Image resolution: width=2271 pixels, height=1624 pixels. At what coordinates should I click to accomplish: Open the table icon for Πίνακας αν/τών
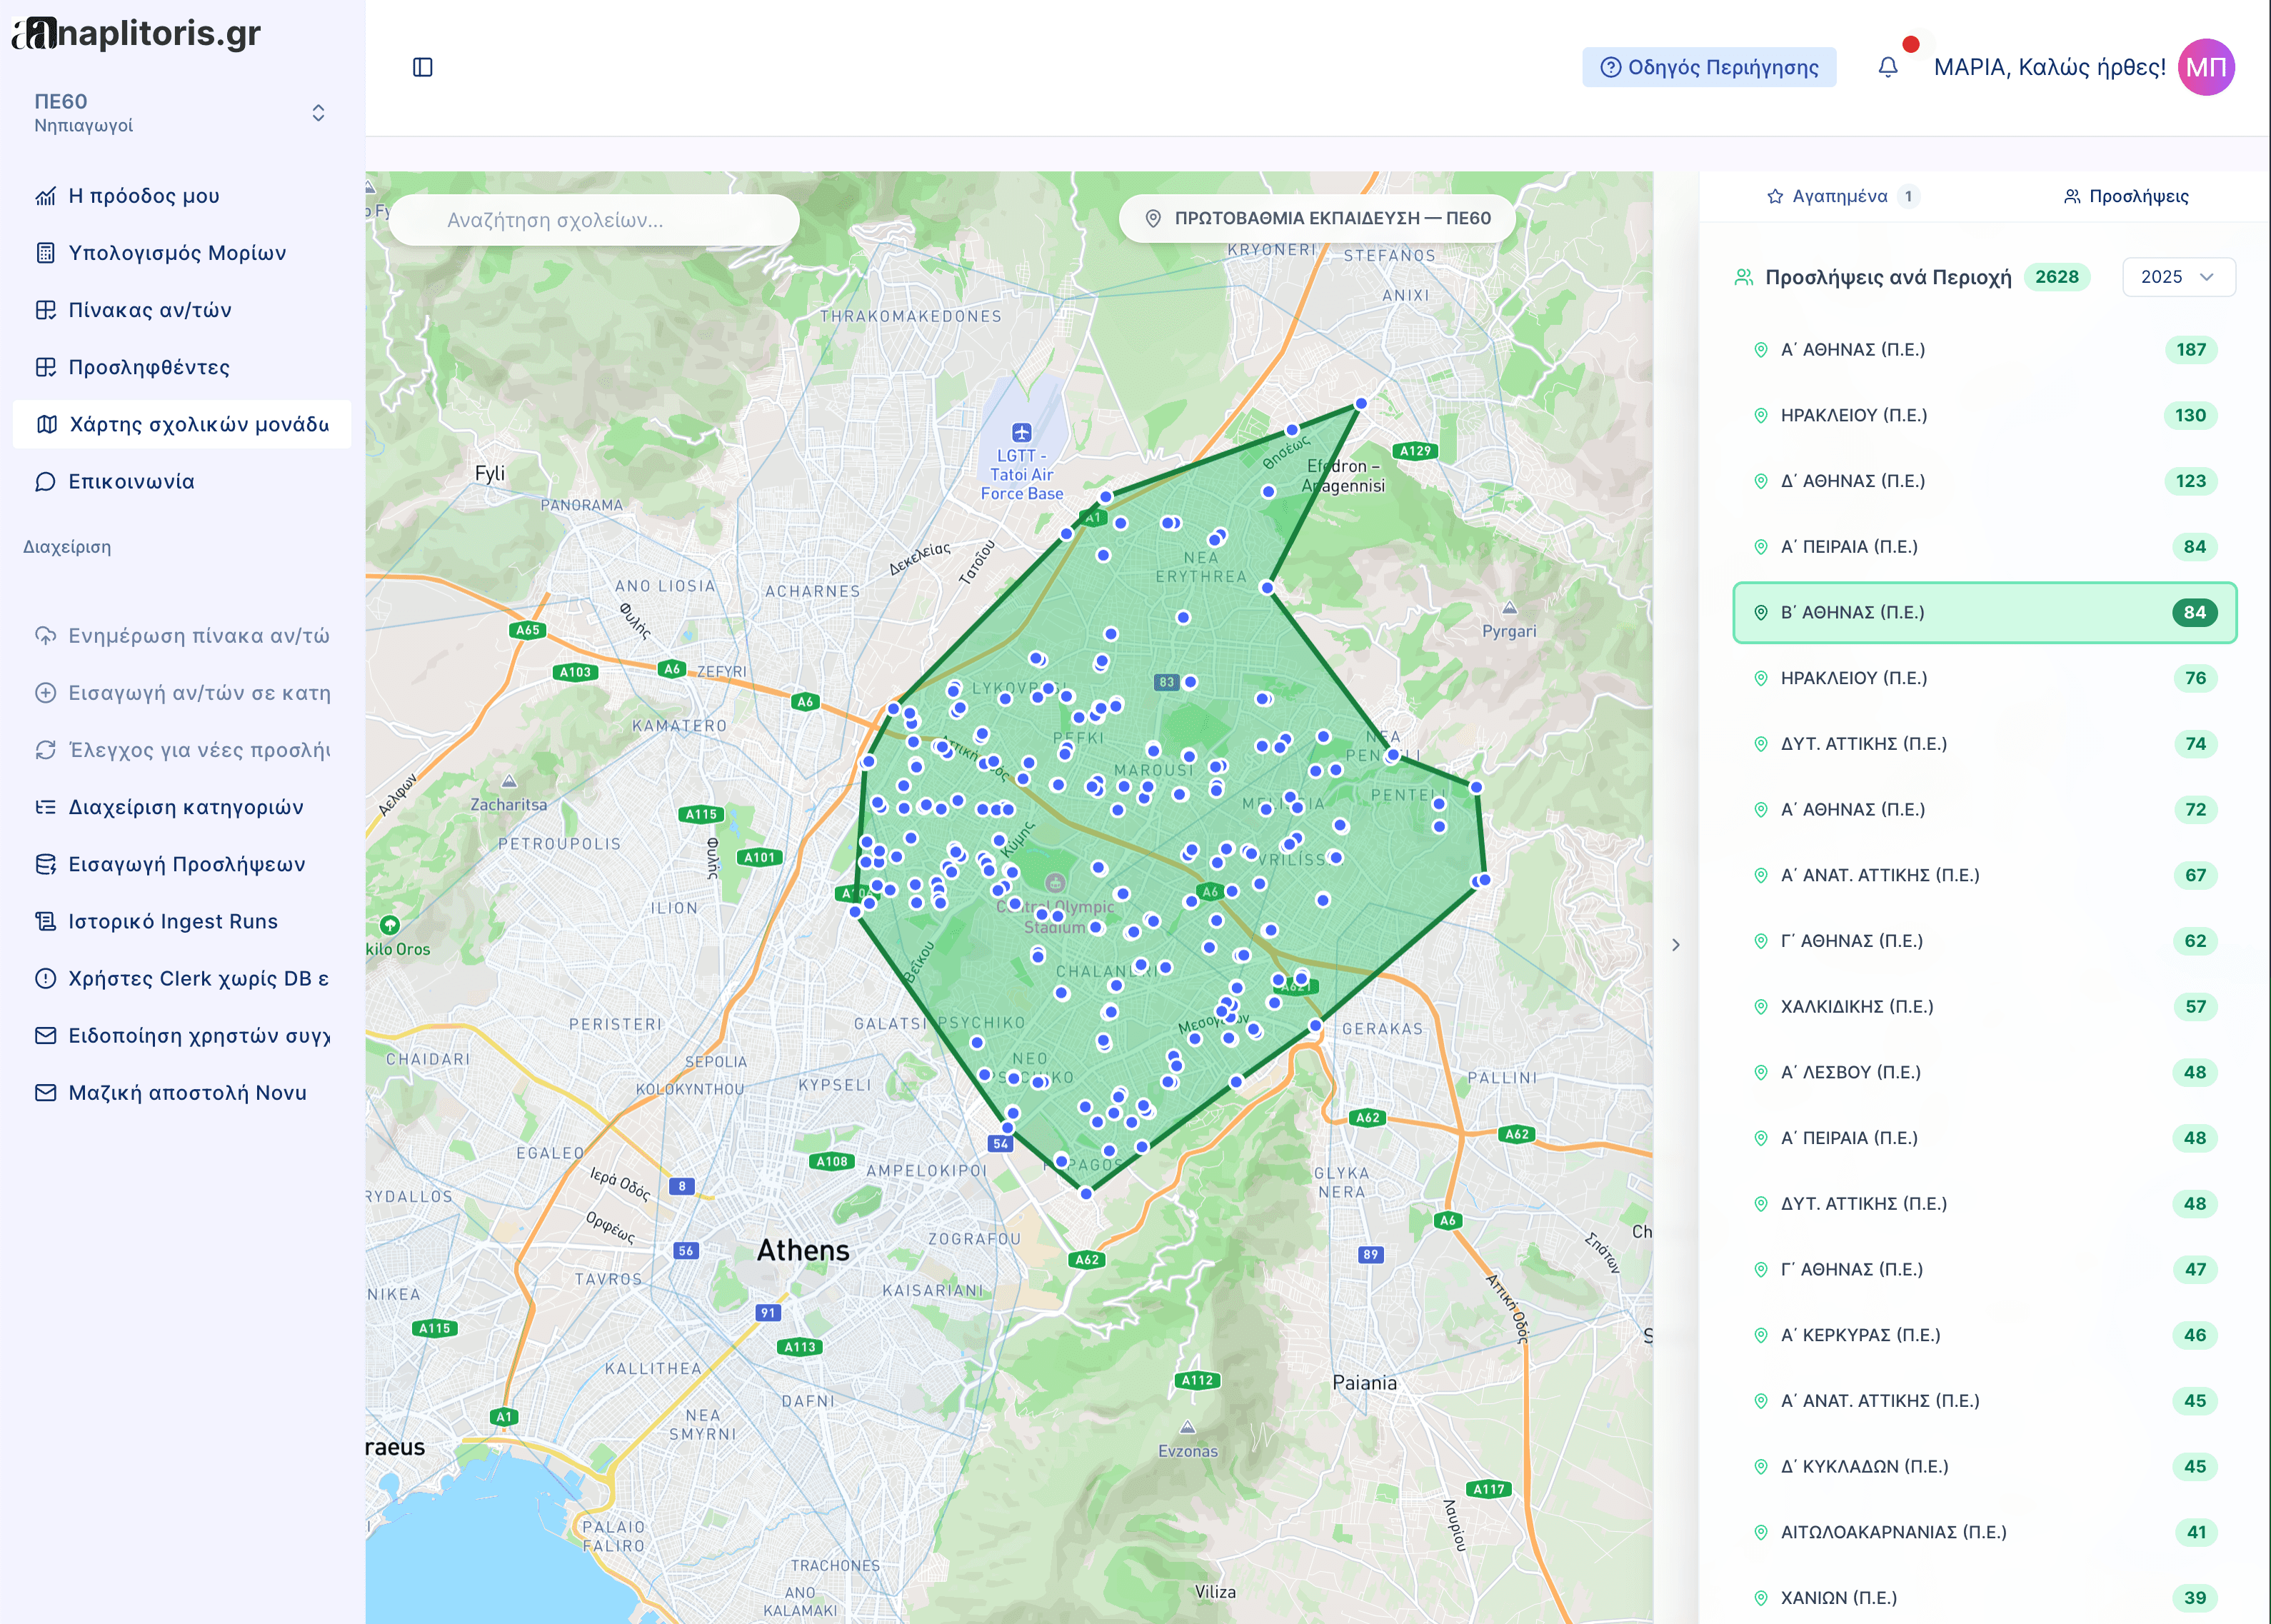46,310
